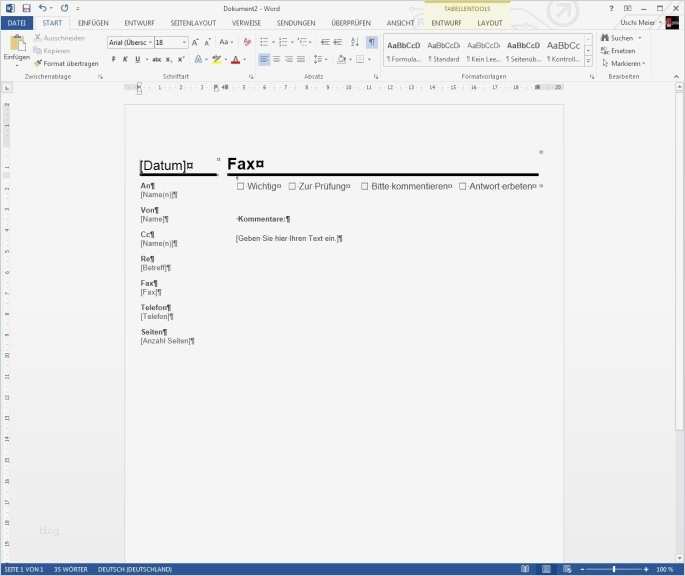Screen dimensions: 685x576
Task: Apply the Standard style
Action: pos(443,51)
